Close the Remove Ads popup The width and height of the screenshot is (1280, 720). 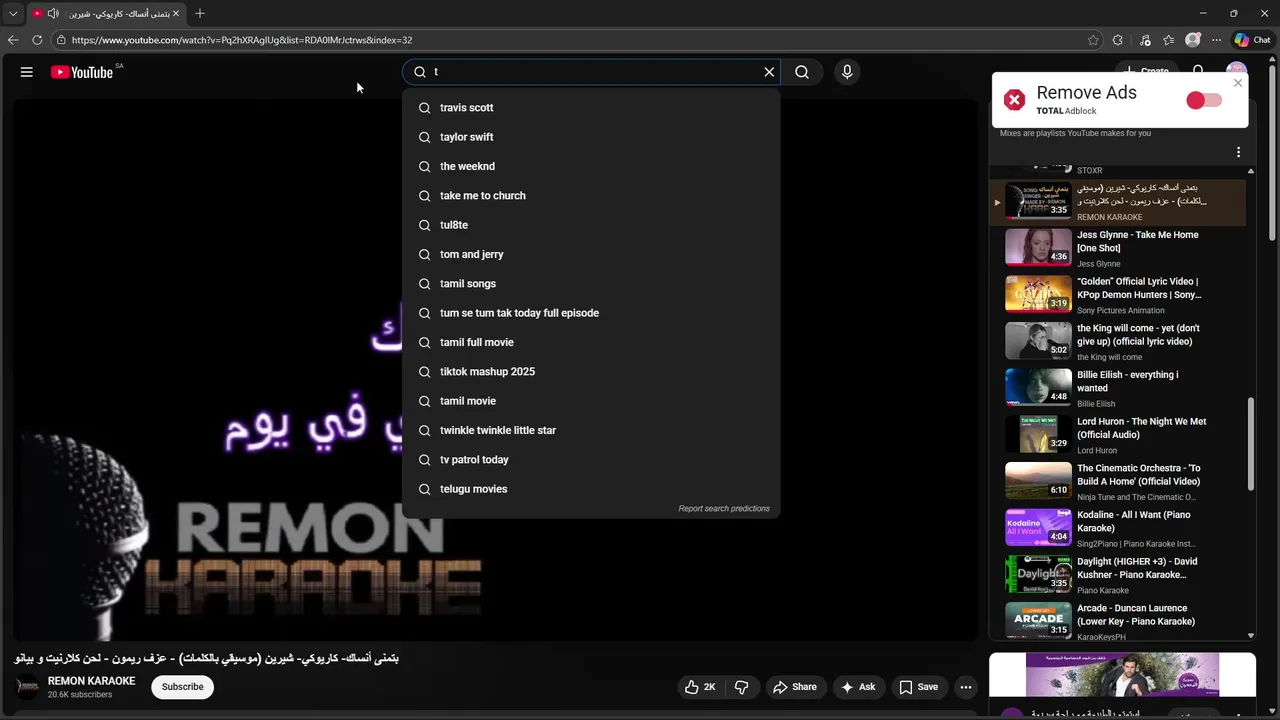click(1238, 83)
